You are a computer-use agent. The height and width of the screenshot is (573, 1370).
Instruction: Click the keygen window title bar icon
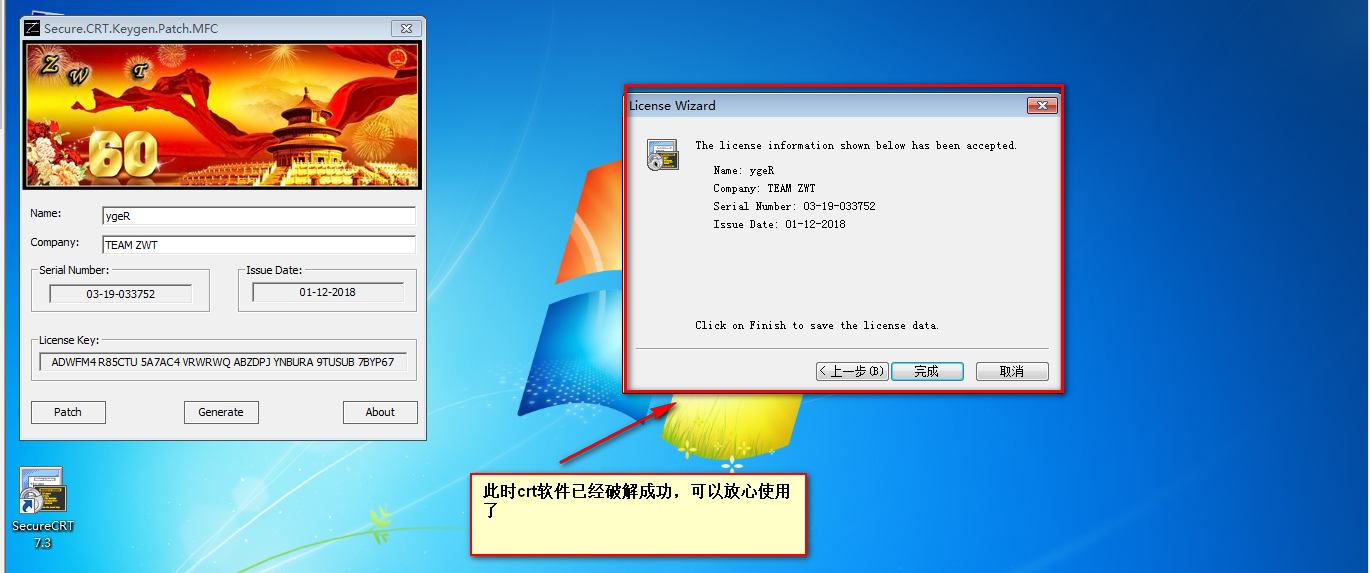coord(32,29)
